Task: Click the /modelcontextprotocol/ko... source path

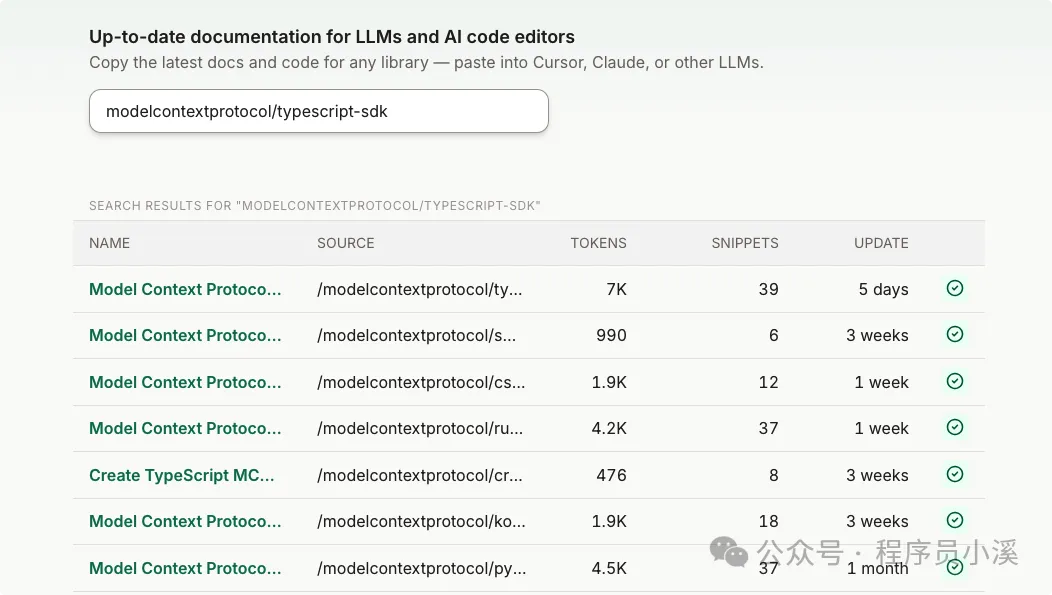Action: 420,521
